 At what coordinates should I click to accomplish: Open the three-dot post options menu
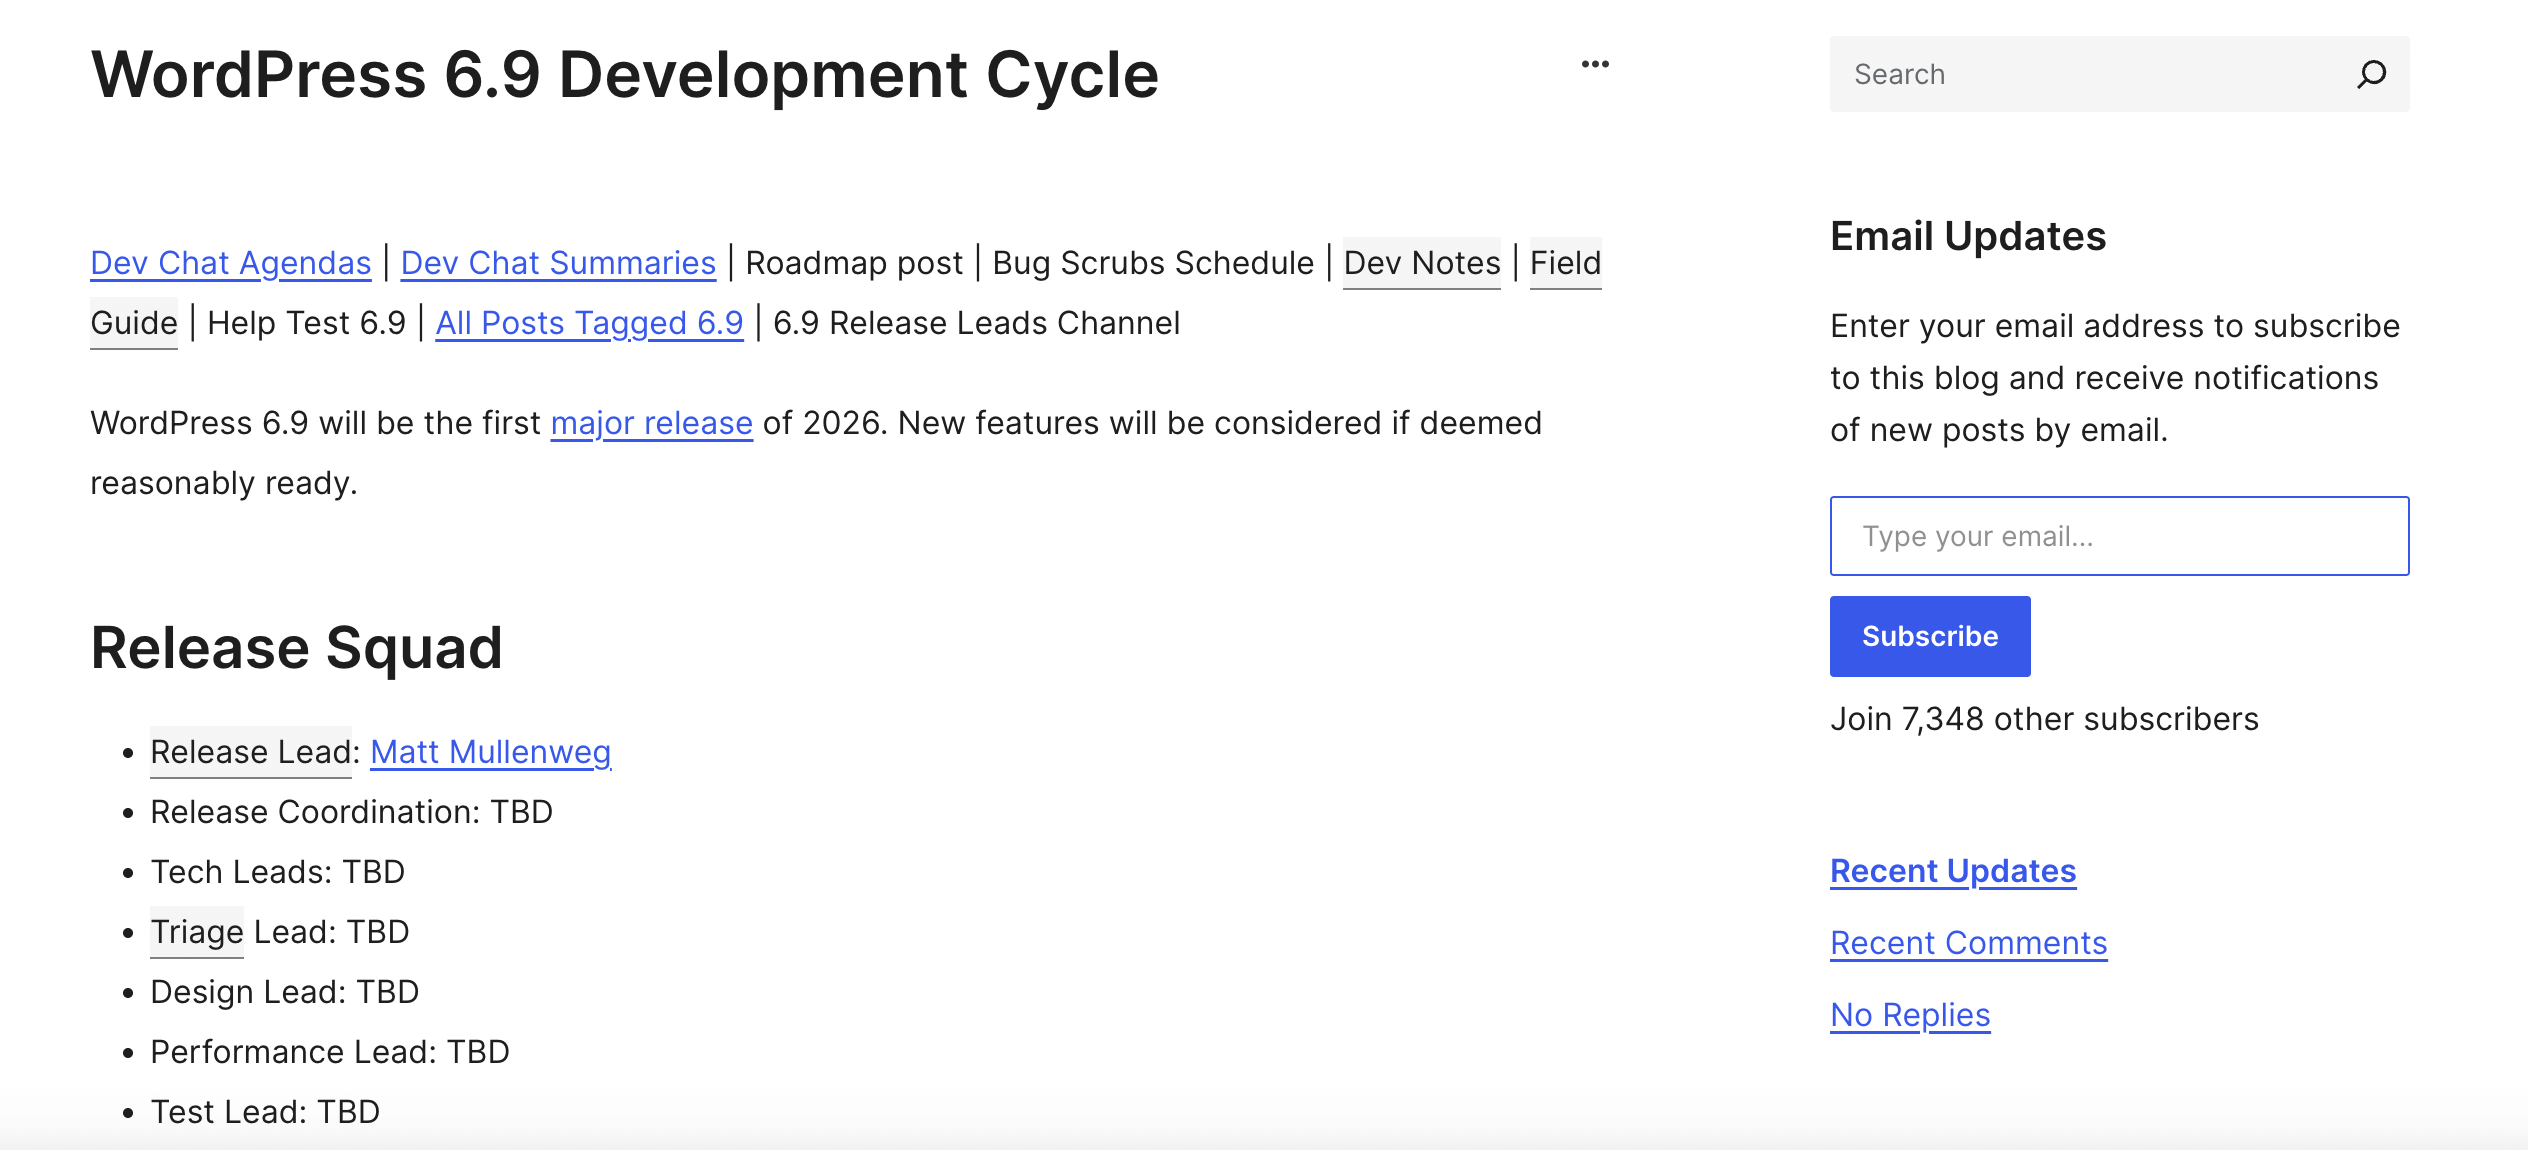pyautogui.click(x=1595, y=64)
